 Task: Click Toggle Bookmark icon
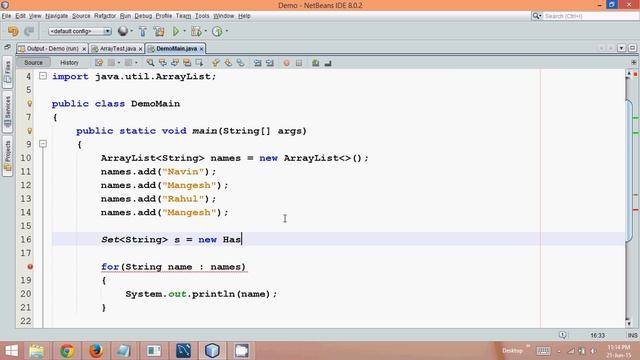pyautogui.click(x=240, y=63)
